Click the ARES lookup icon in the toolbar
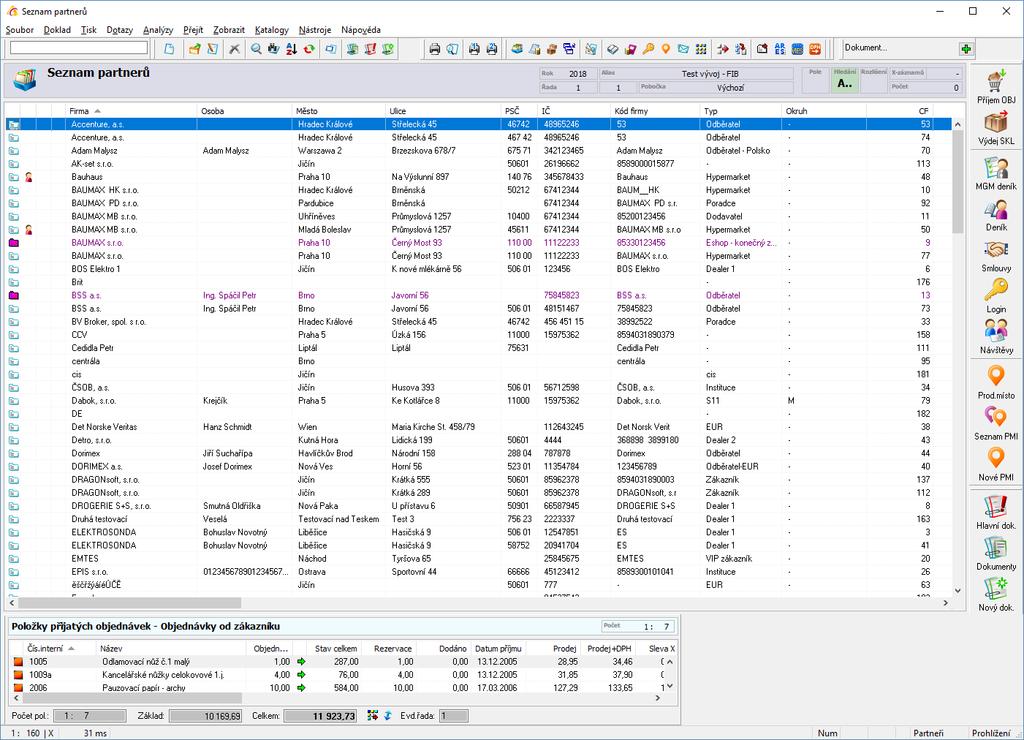Screen dimensions: 1024x740 (x=780, y=49)
